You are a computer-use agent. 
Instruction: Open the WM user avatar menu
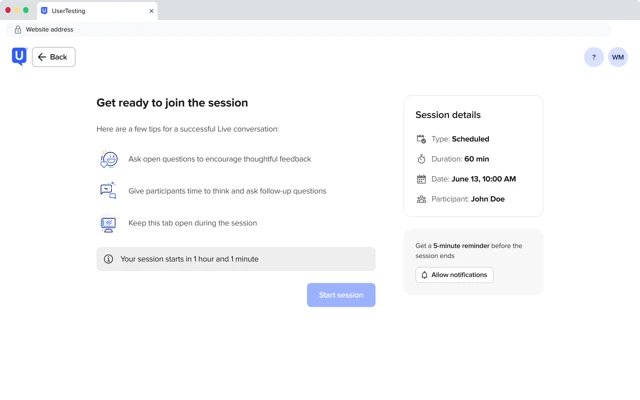(618, 57)
